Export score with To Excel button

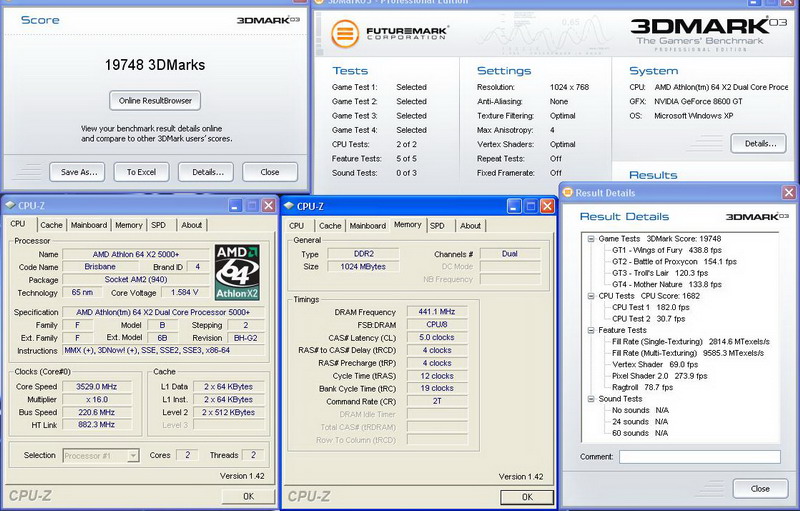[141, 172]
